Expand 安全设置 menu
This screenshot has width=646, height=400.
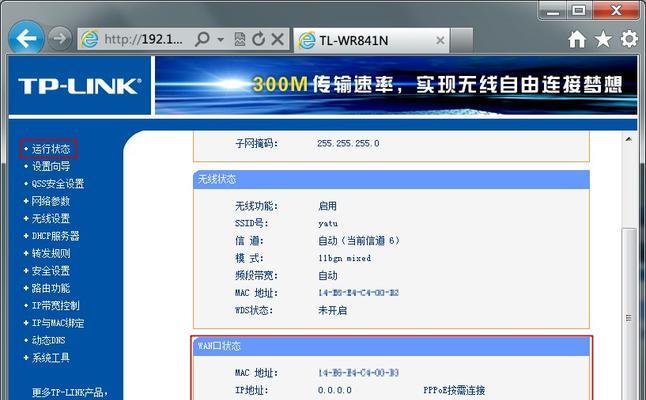(x=51, y=271)
